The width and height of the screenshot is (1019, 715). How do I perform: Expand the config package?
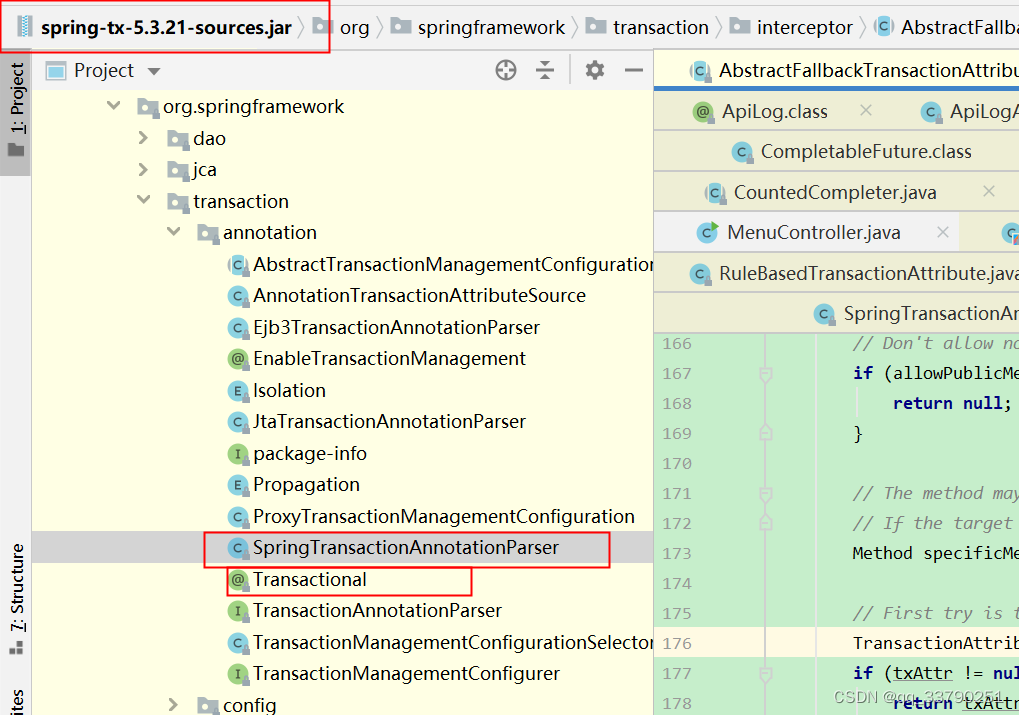tap(174, 705)
